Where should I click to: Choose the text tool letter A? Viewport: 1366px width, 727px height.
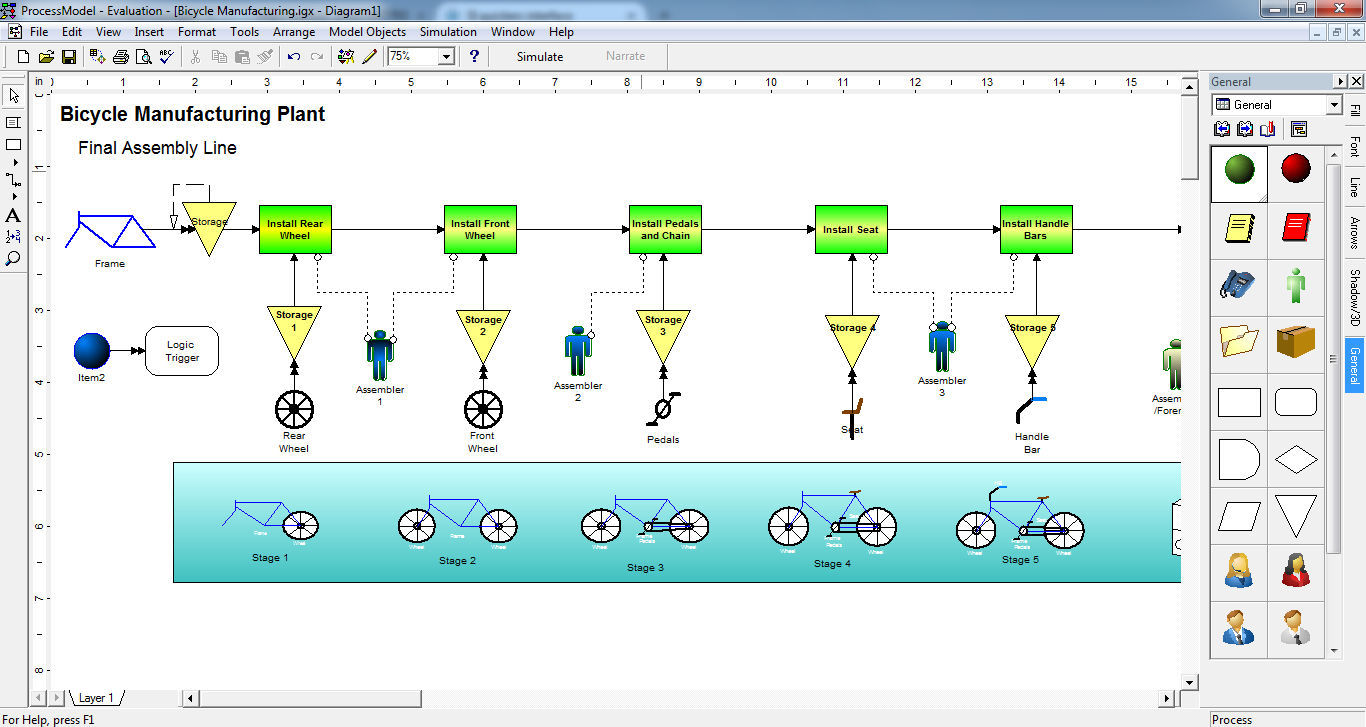(x=13, y=215)
